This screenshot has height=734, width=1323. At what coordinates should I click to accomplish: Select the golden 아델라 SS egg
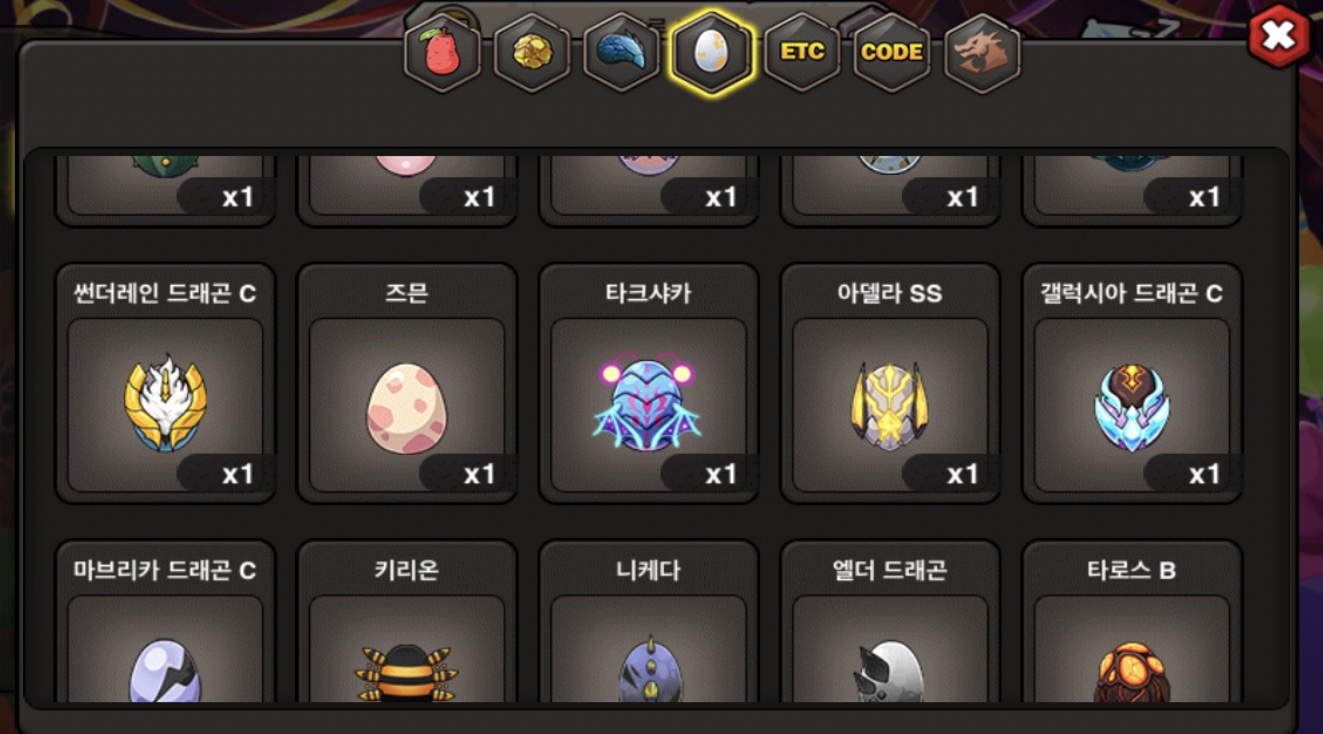click(890, 384)
